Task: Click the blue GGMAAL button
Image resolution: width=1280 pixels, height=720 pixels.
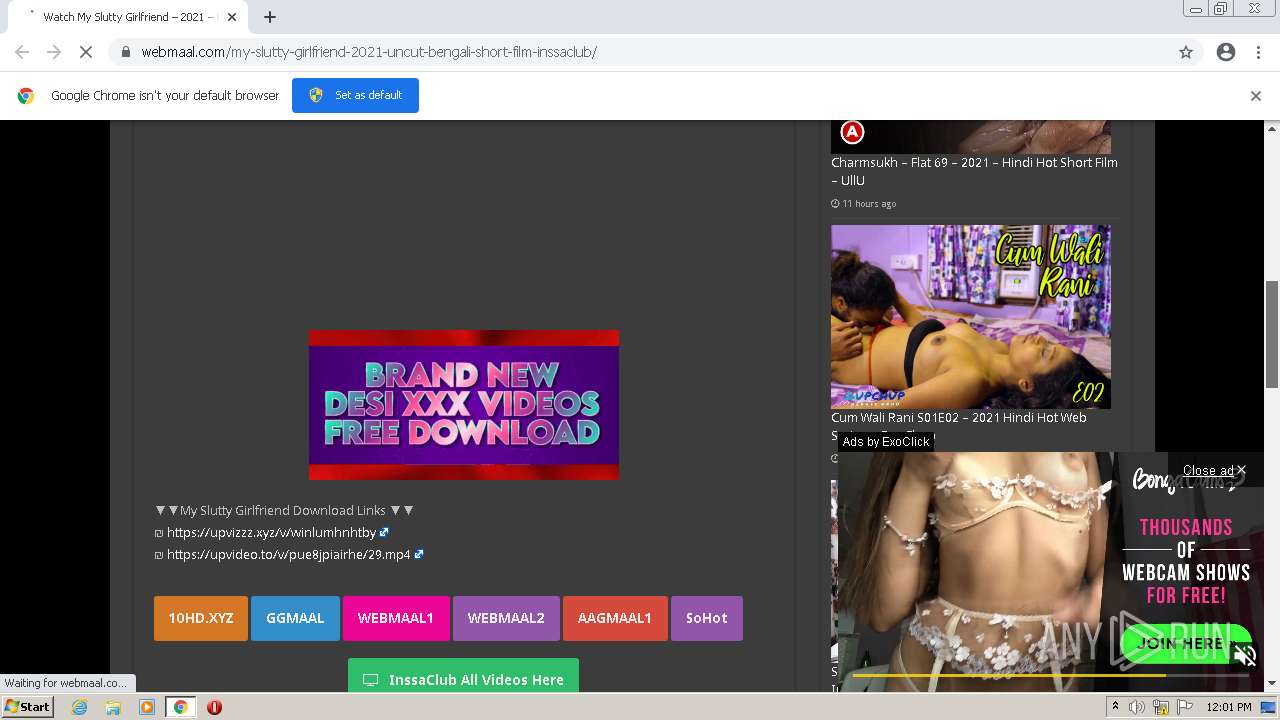Action: (x=295, y=618)
